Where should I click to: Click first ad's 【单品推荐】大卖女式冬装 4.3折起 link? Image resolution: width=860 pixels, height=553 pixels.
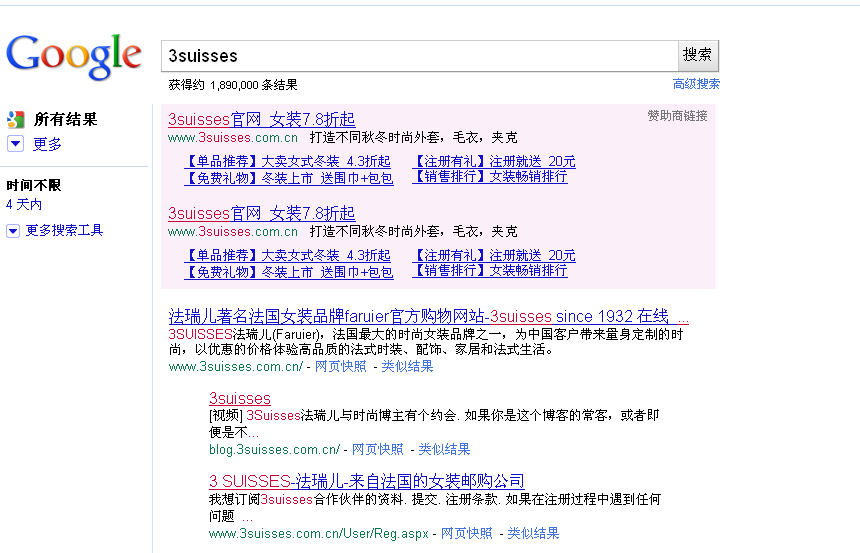[287, 161]
